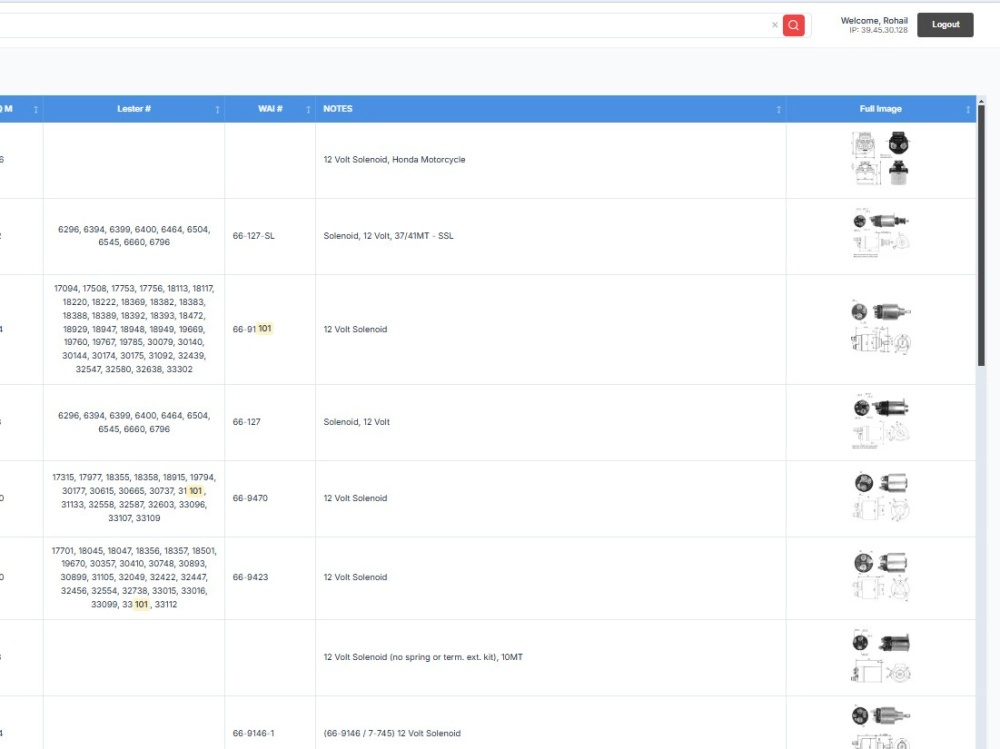Click the scrollbar up arrow
The width and height of the screenshot is (1000, 749).
pos(981,101)
